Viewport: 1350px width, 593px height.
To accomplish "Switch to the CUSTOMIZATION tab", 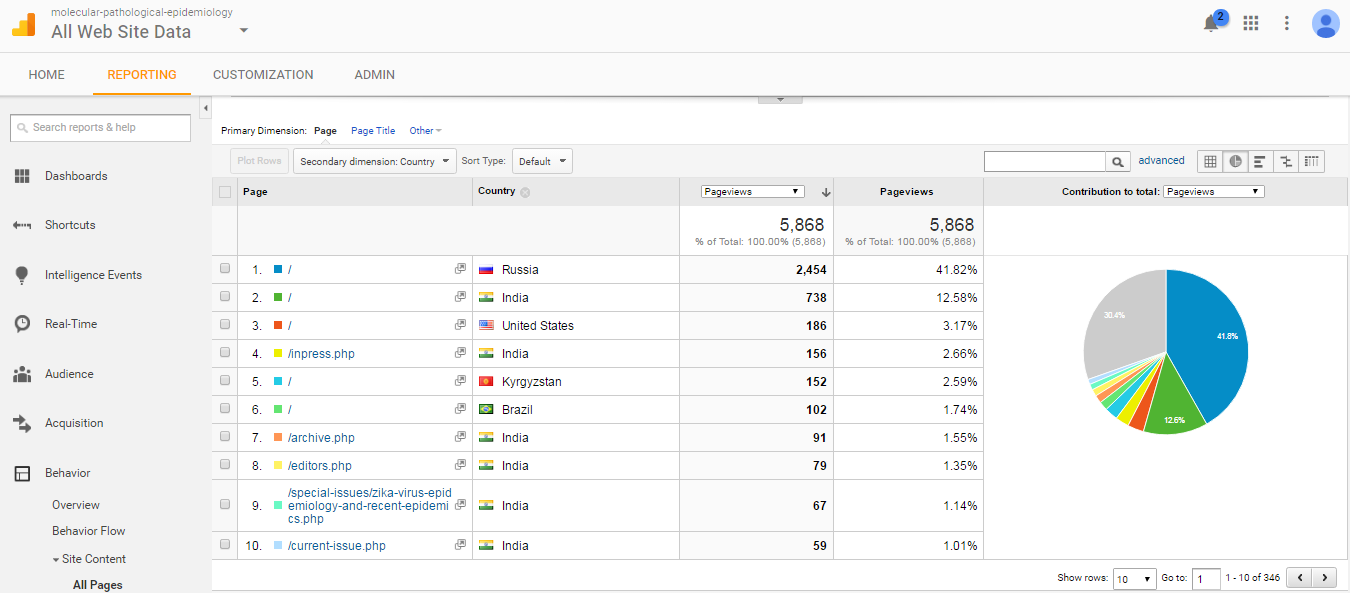I will point(263,75).
